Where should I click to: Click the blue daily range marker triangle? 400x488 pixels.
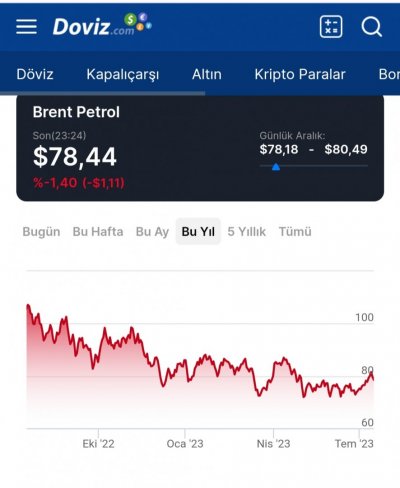pos(276,167)
